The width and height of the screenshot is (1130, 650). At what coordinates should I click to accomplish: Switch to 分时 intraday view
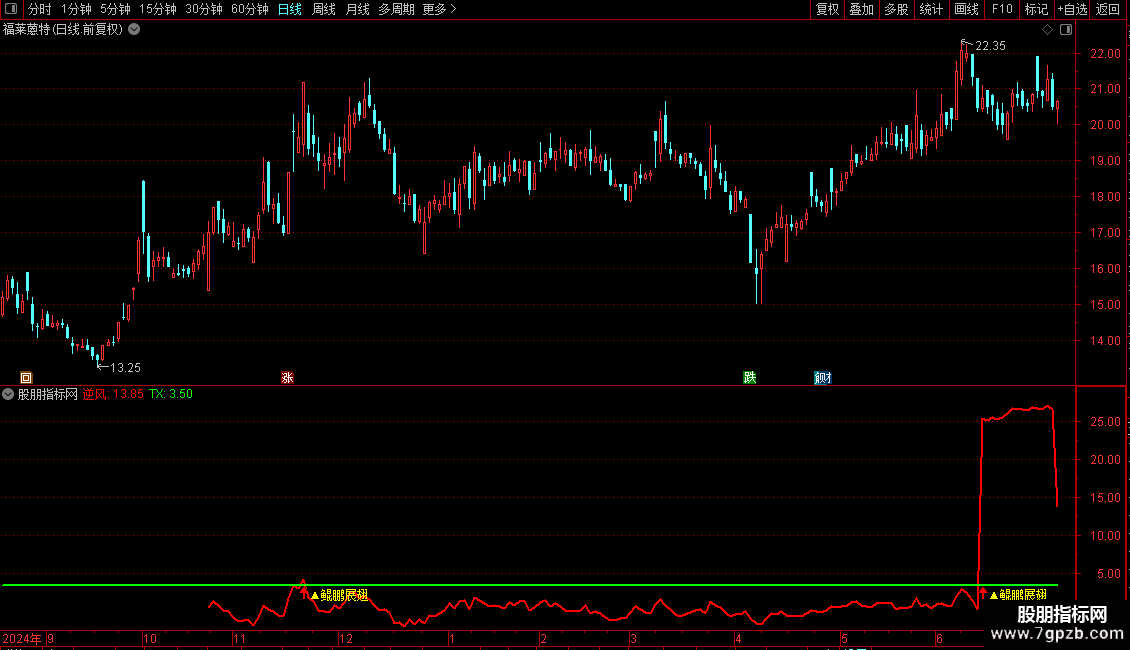tap(40, 9)
